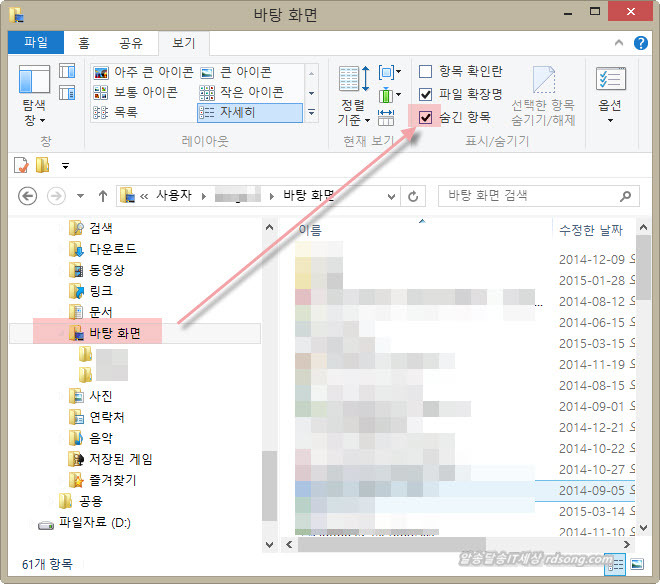Switch to the 공유 ribbon tab
660x584 pixels.
(130, 44)
